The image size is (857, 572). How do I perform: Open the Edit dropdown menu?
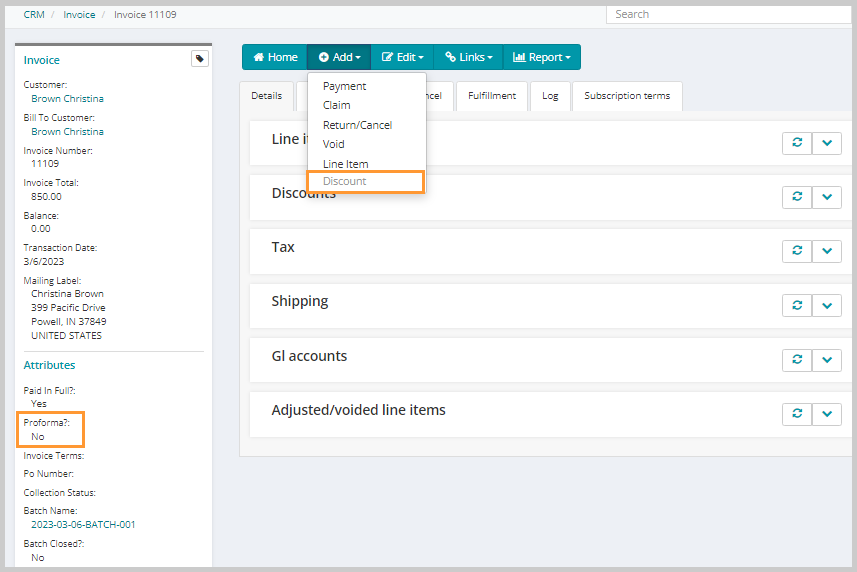[402, 57]
